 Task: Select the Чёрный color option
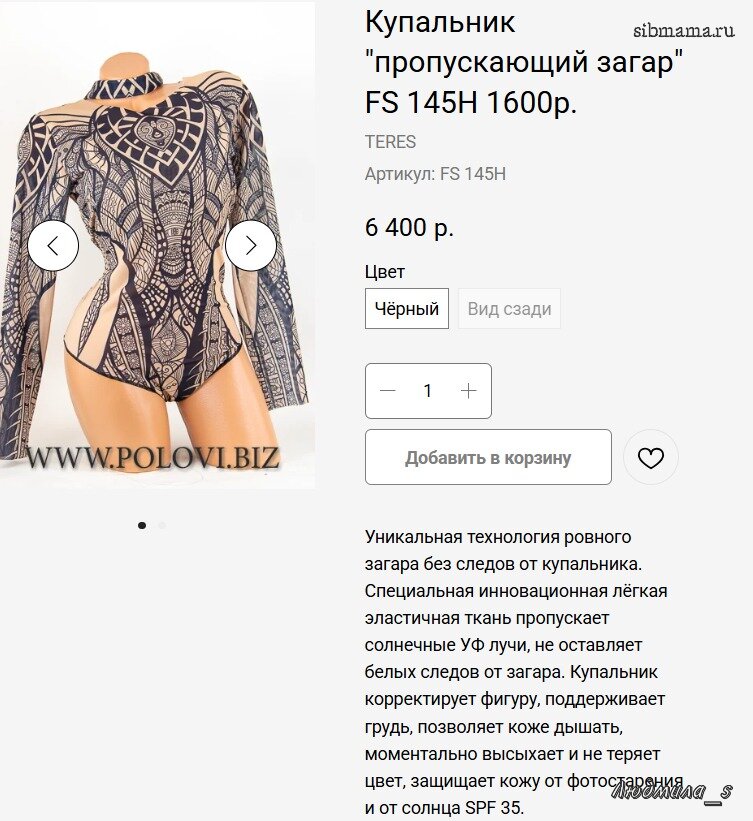click(x=407, y=308)
